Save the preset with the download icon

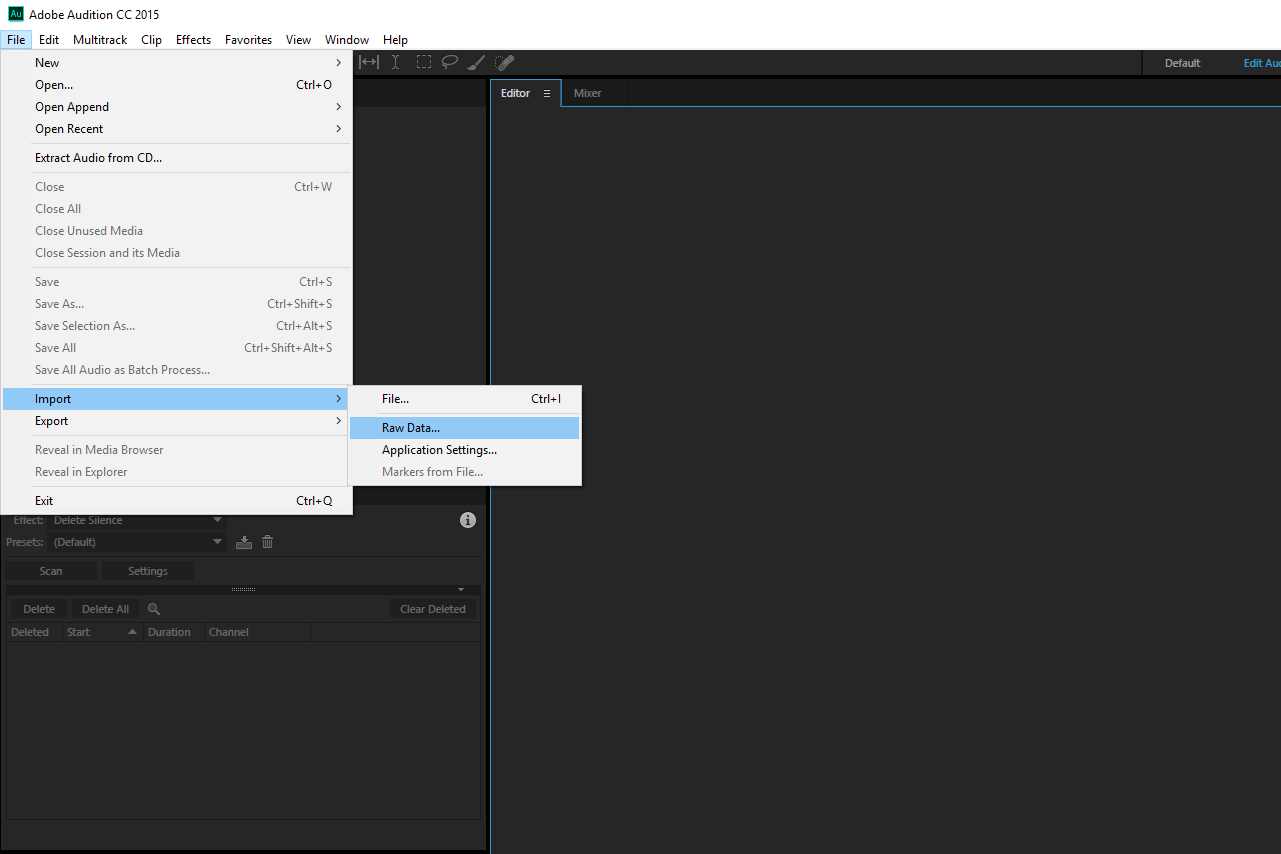pos(244,542)
